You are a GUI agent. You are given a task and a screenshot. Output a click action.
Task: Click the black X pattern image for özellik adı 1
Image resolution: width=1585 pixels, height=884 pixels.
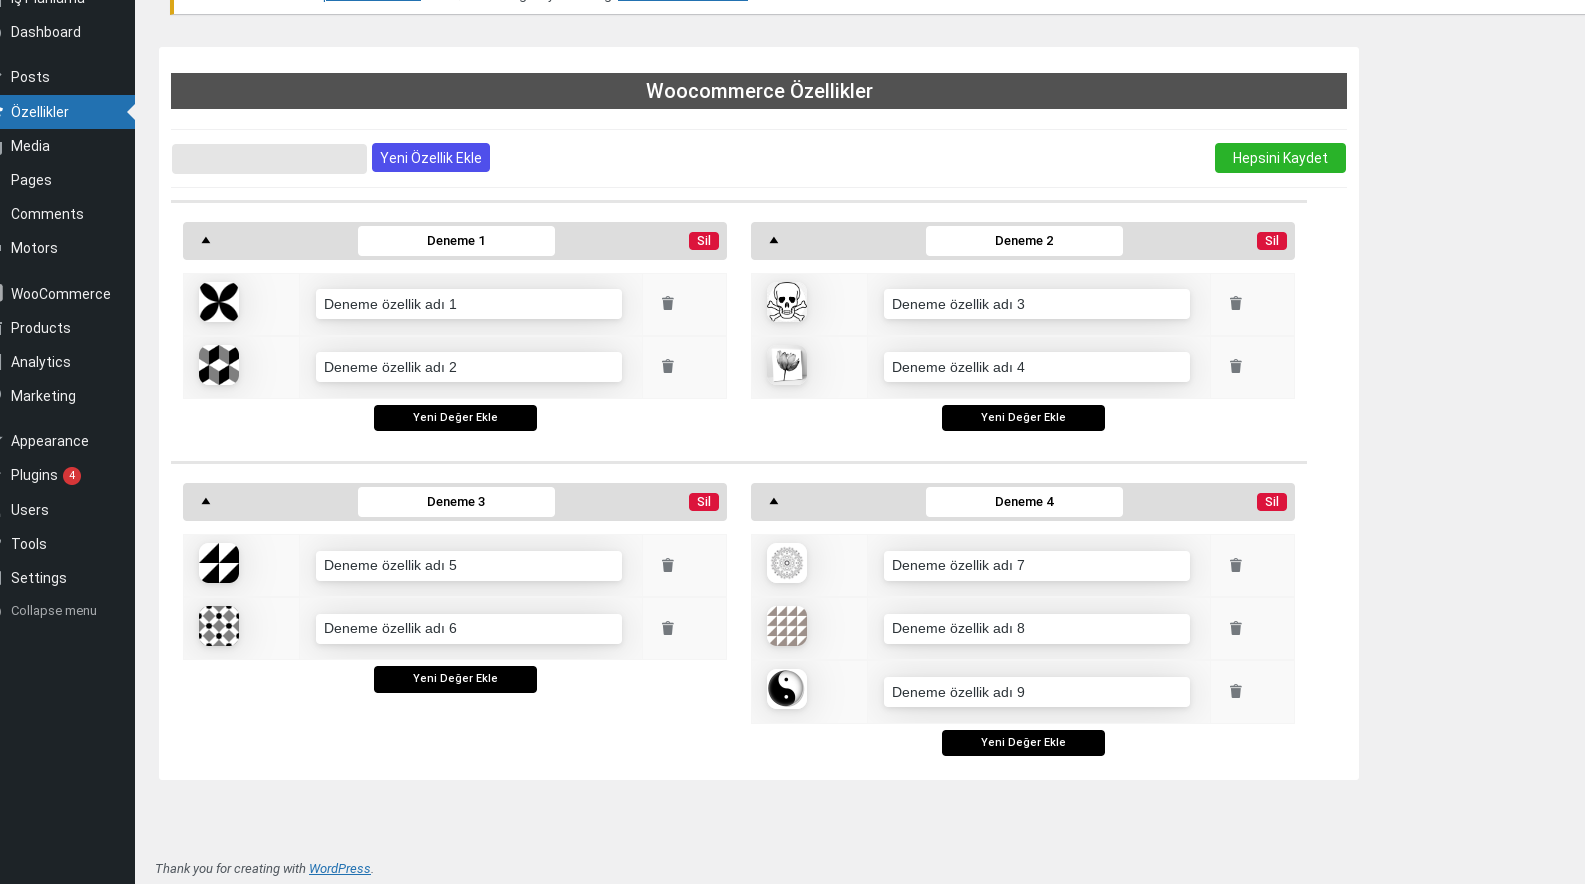(219, 302)
